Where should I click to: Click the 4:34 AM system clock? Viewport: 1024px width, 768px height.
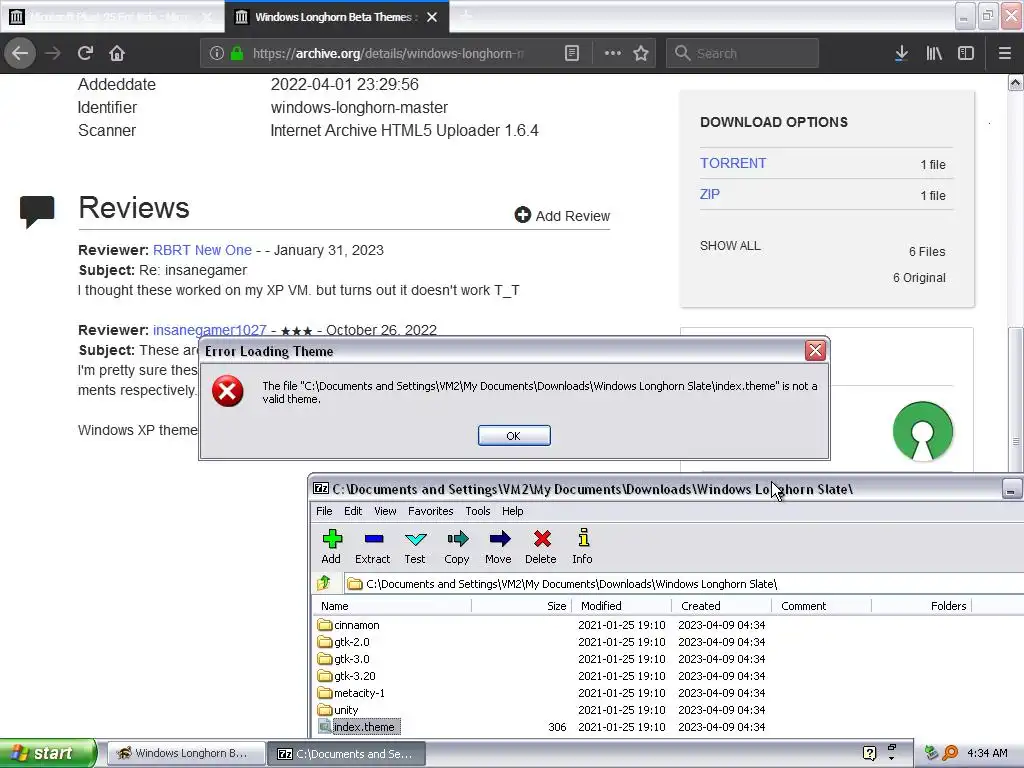click(987, 753)
